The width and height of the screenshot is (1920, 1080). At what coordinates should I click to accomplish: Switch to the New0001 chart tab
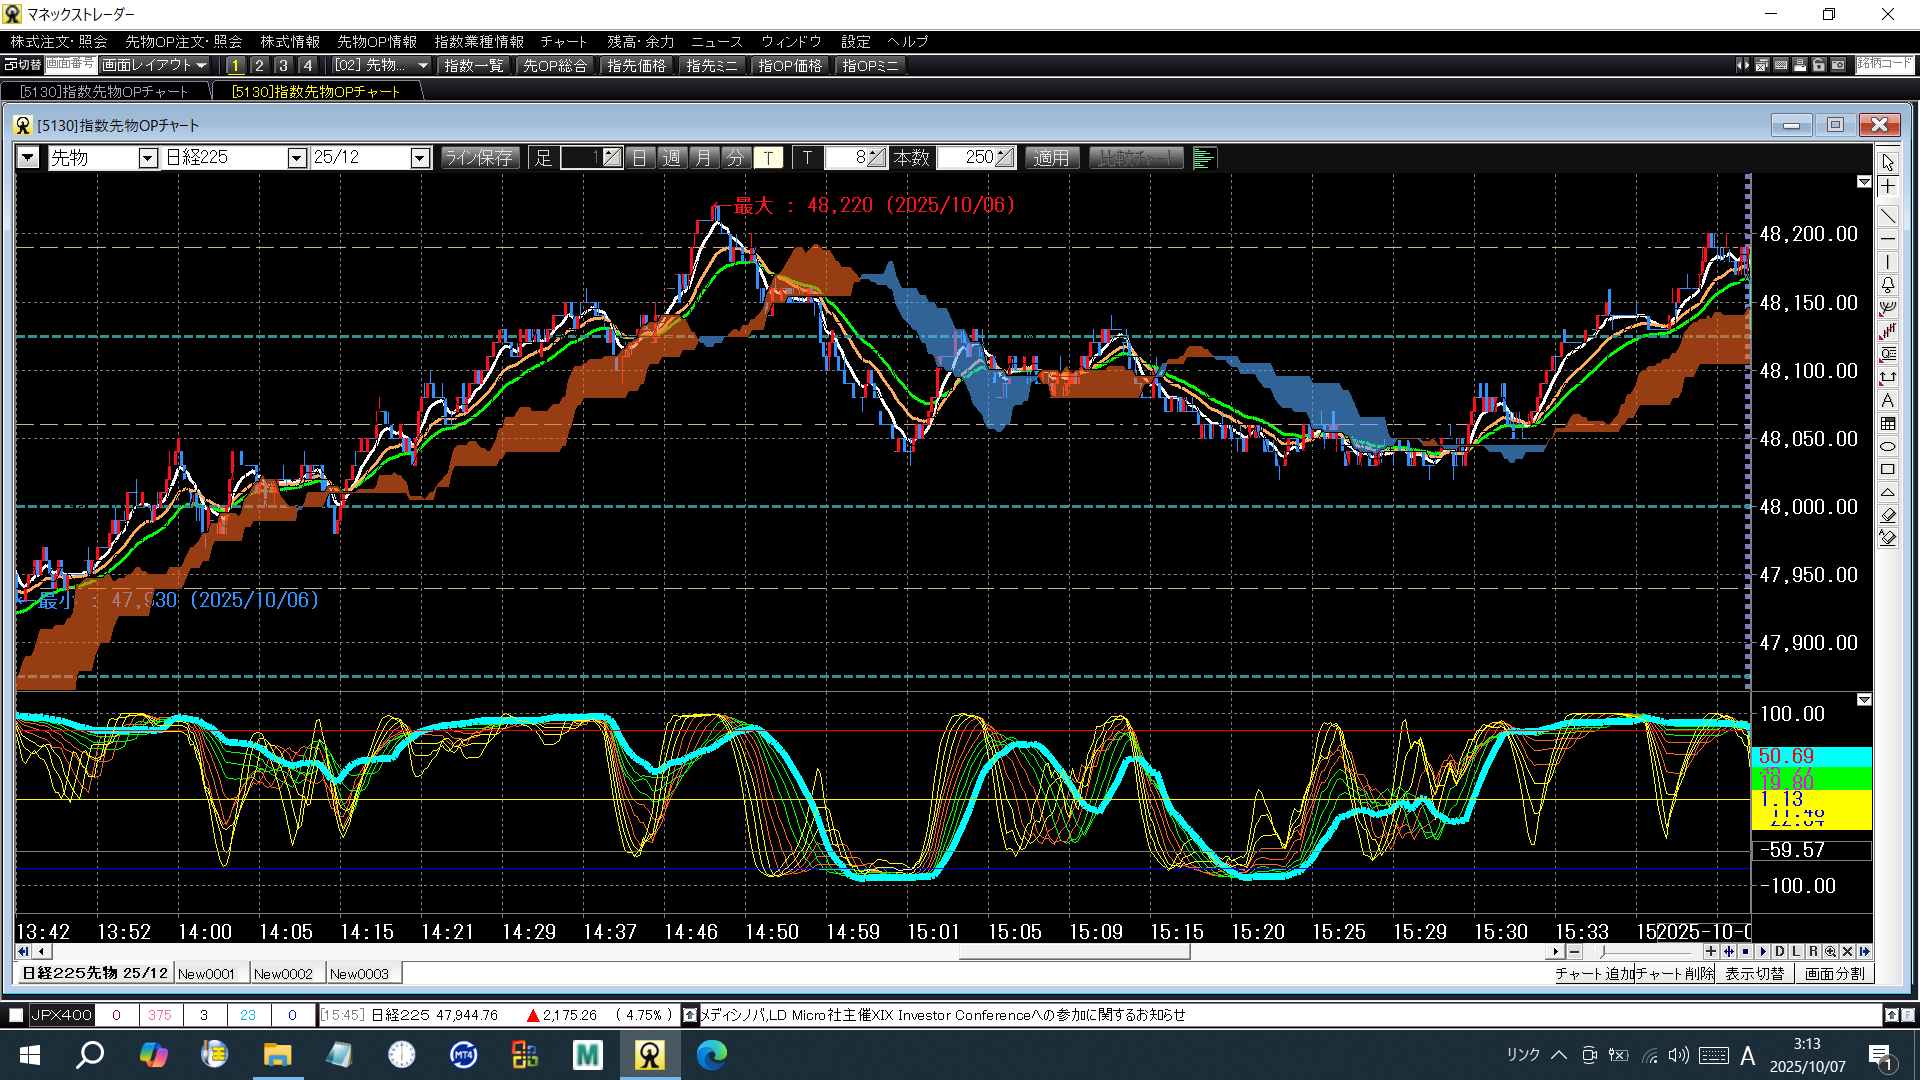[x=206, y=974]
